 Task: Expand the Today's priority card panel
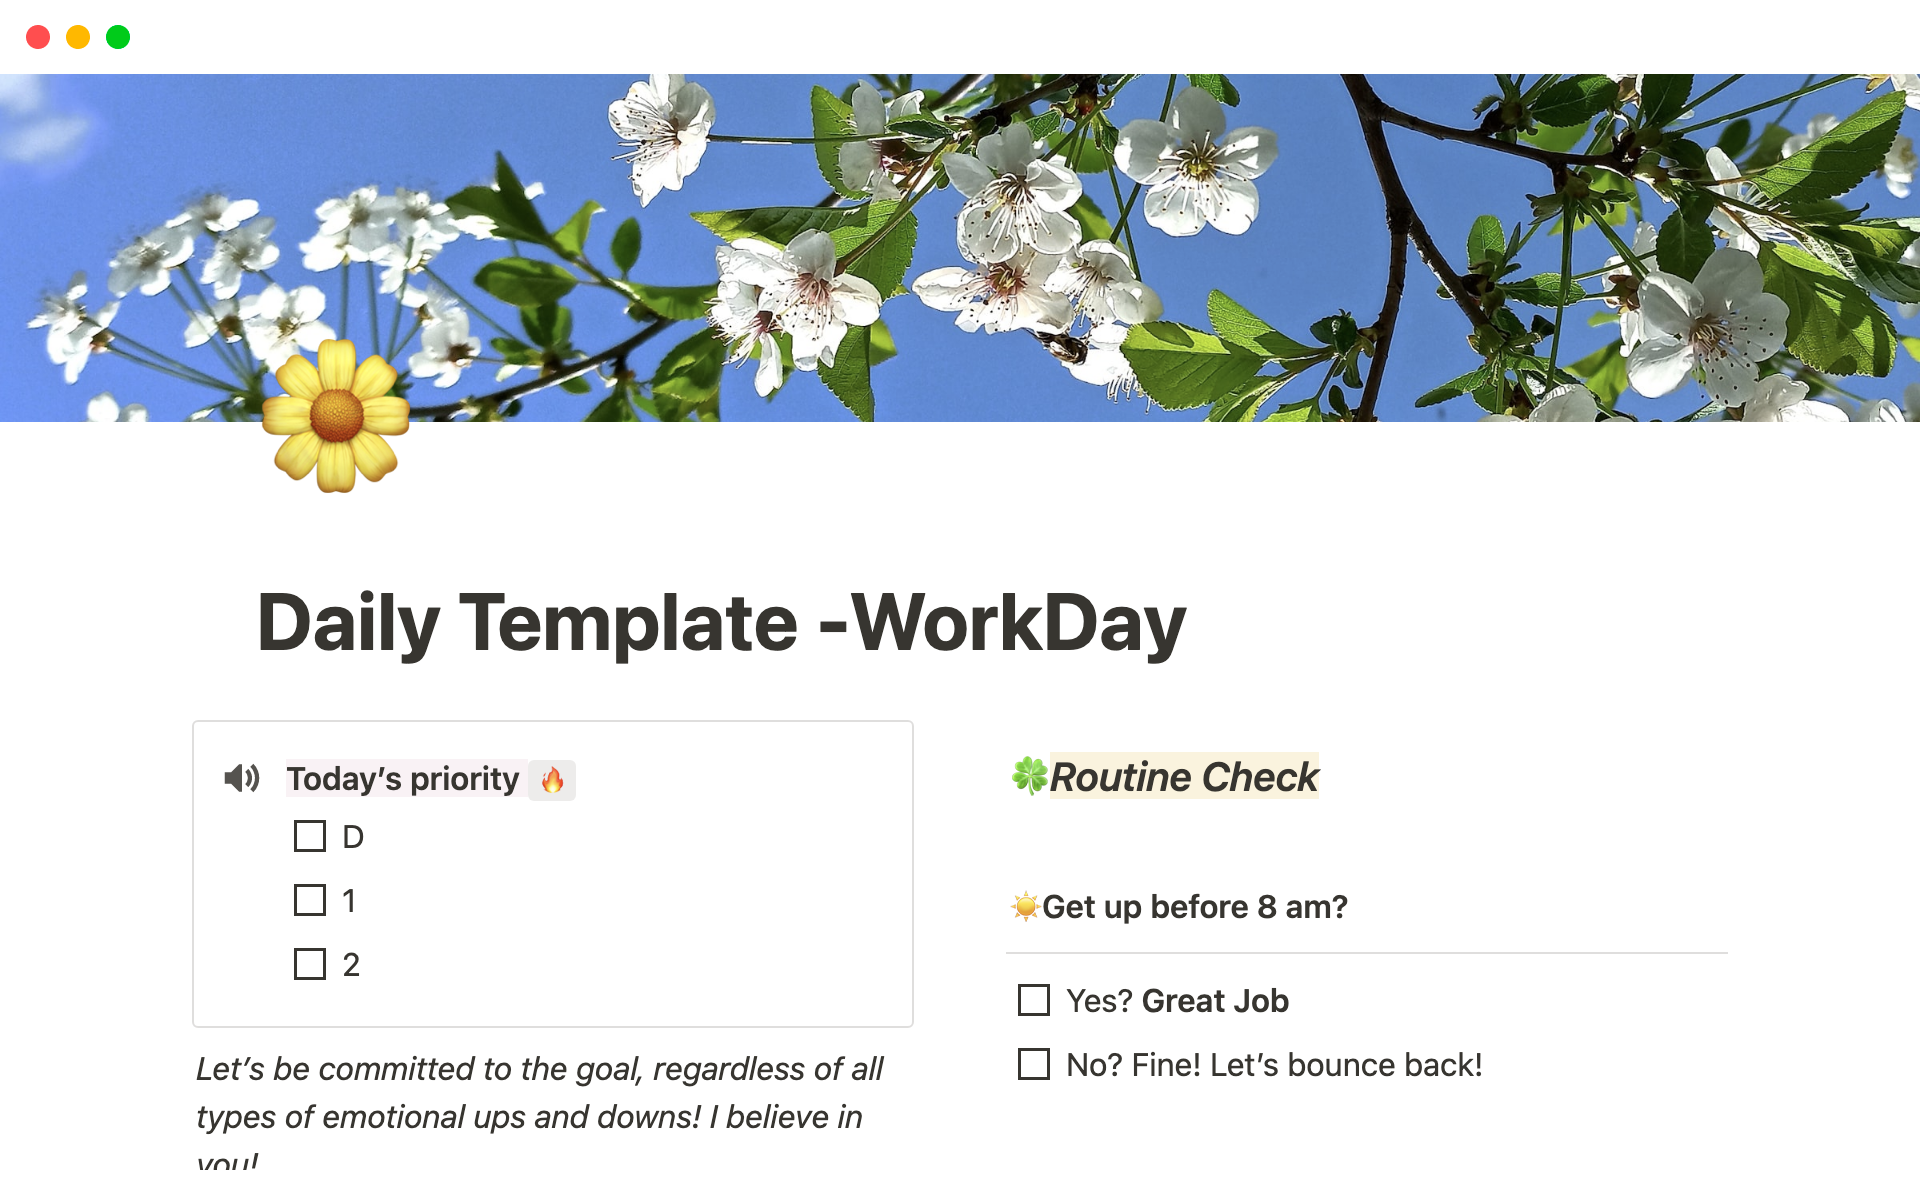click(242, 778)
